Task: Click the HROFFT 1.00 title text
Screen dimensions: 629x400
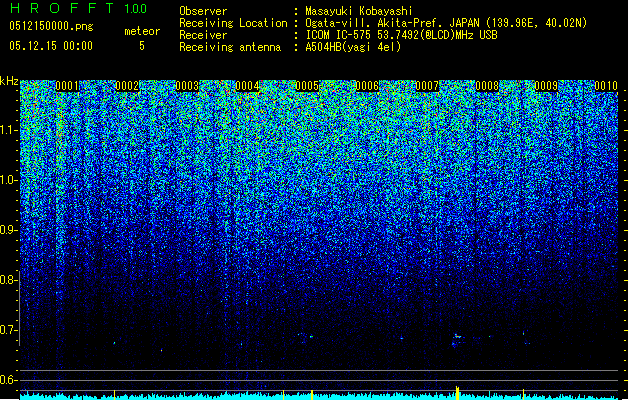Action: click(78, 8)
